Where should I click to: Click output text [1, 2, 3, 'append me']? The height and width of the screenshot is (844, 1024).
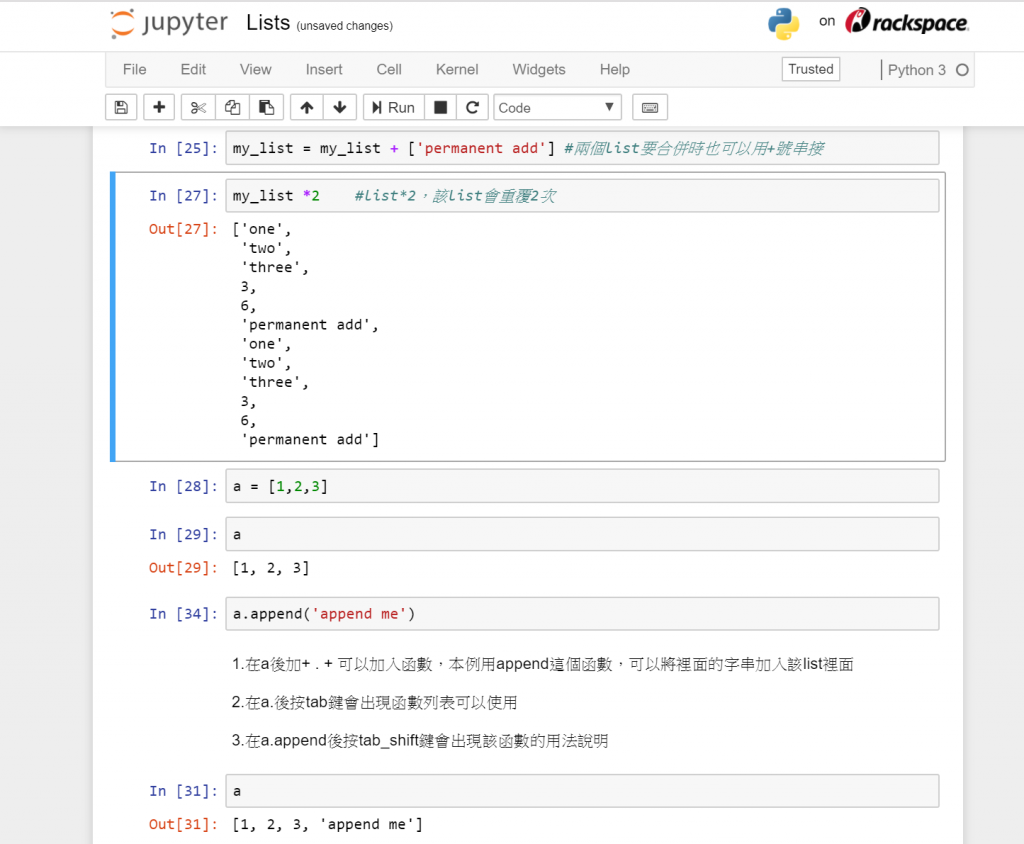point(328,824)
